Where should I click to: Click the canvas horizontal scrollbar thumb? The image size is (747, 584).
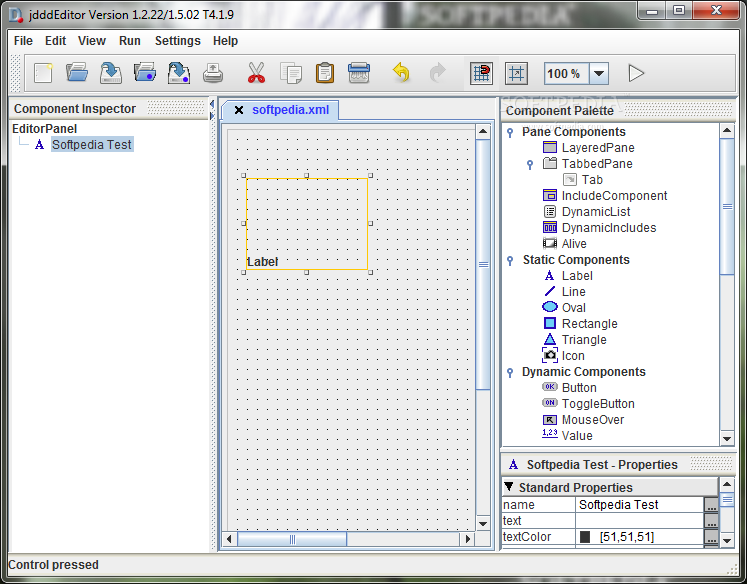[292, 539]
